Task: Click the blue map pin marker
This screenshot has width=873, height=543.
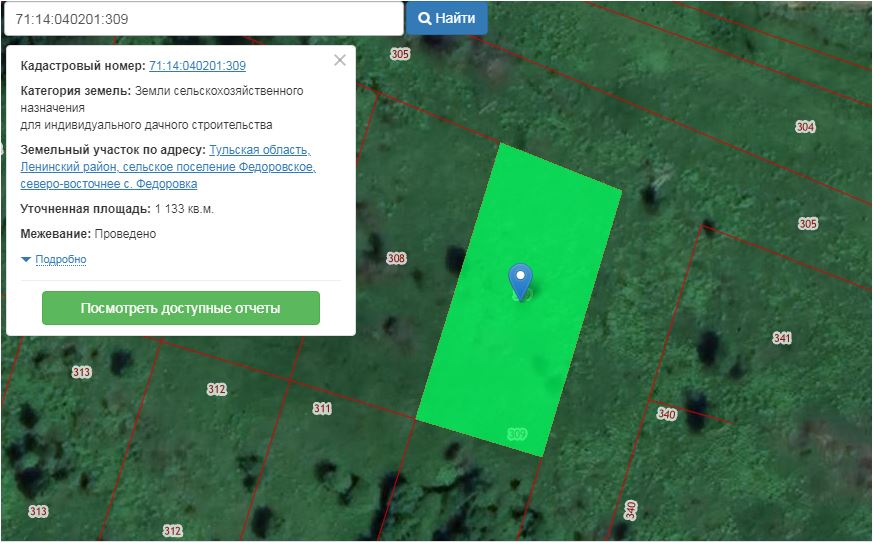Action: pyautogui.click(x=520, y=281)
